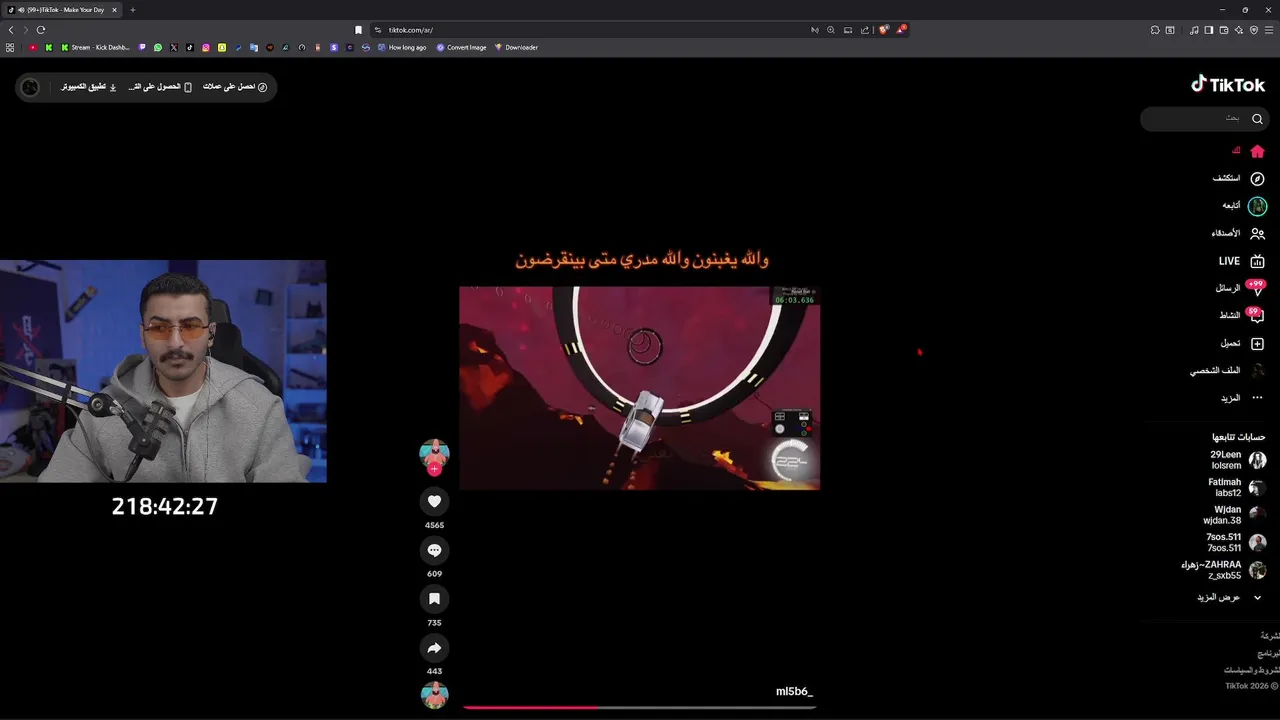This screenshot has width=1280, height=720.
Task: Click the creator username ml5b6_
Action: click(x=794, y=691)
